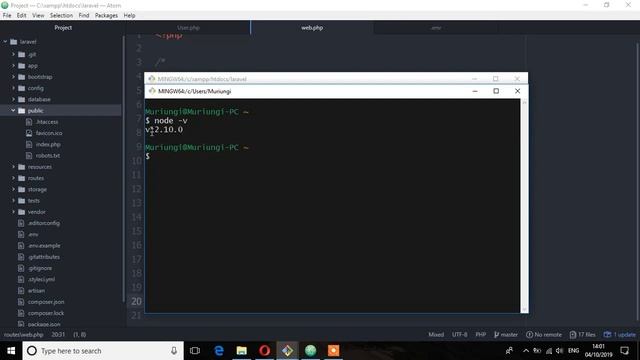Open .styleci.yml file
This screenshot has height=360, width=640.
[41, 280]
